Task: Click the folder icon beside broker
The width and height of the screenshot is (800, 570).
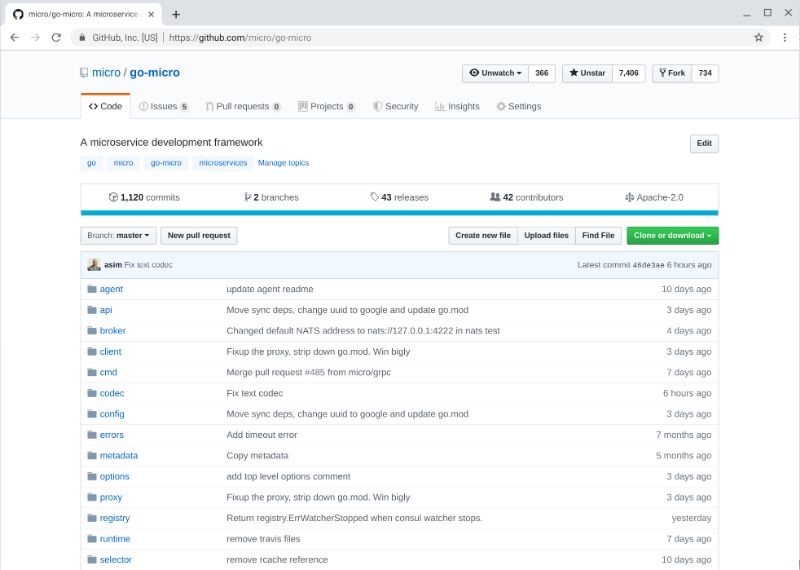Action: coord(92,331)
